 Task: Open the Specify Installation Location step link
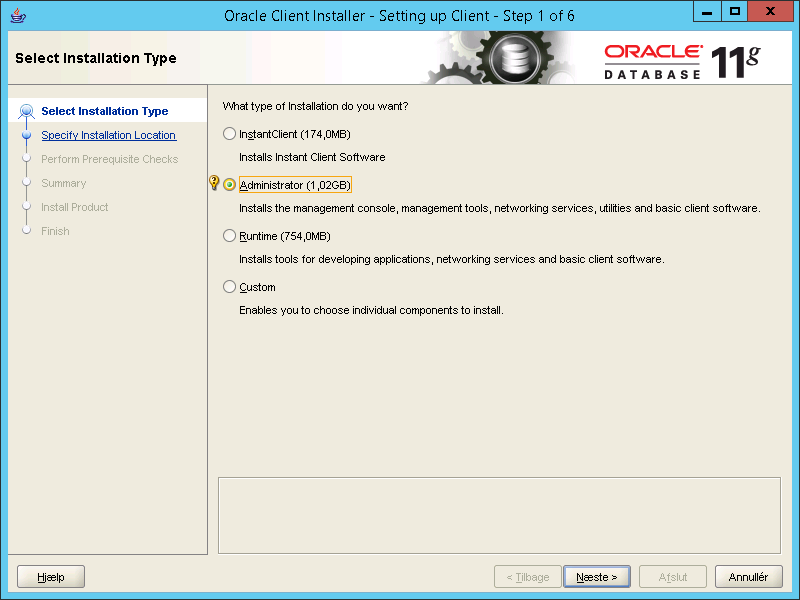pos(109,135)
